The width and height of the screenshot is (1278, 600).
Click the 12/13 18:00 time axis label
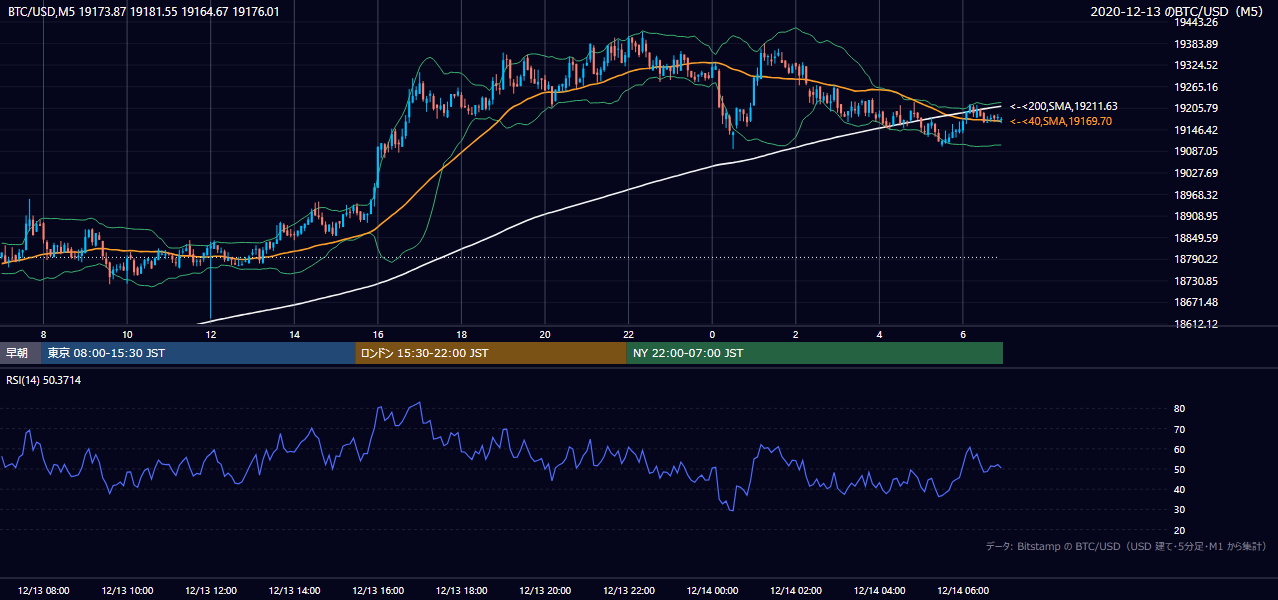[462, 591]
